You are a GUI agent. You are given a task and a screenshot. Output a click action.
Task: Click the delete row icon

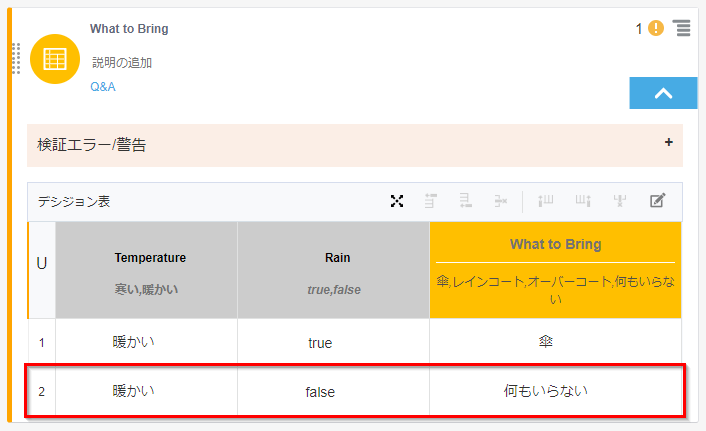500,201
